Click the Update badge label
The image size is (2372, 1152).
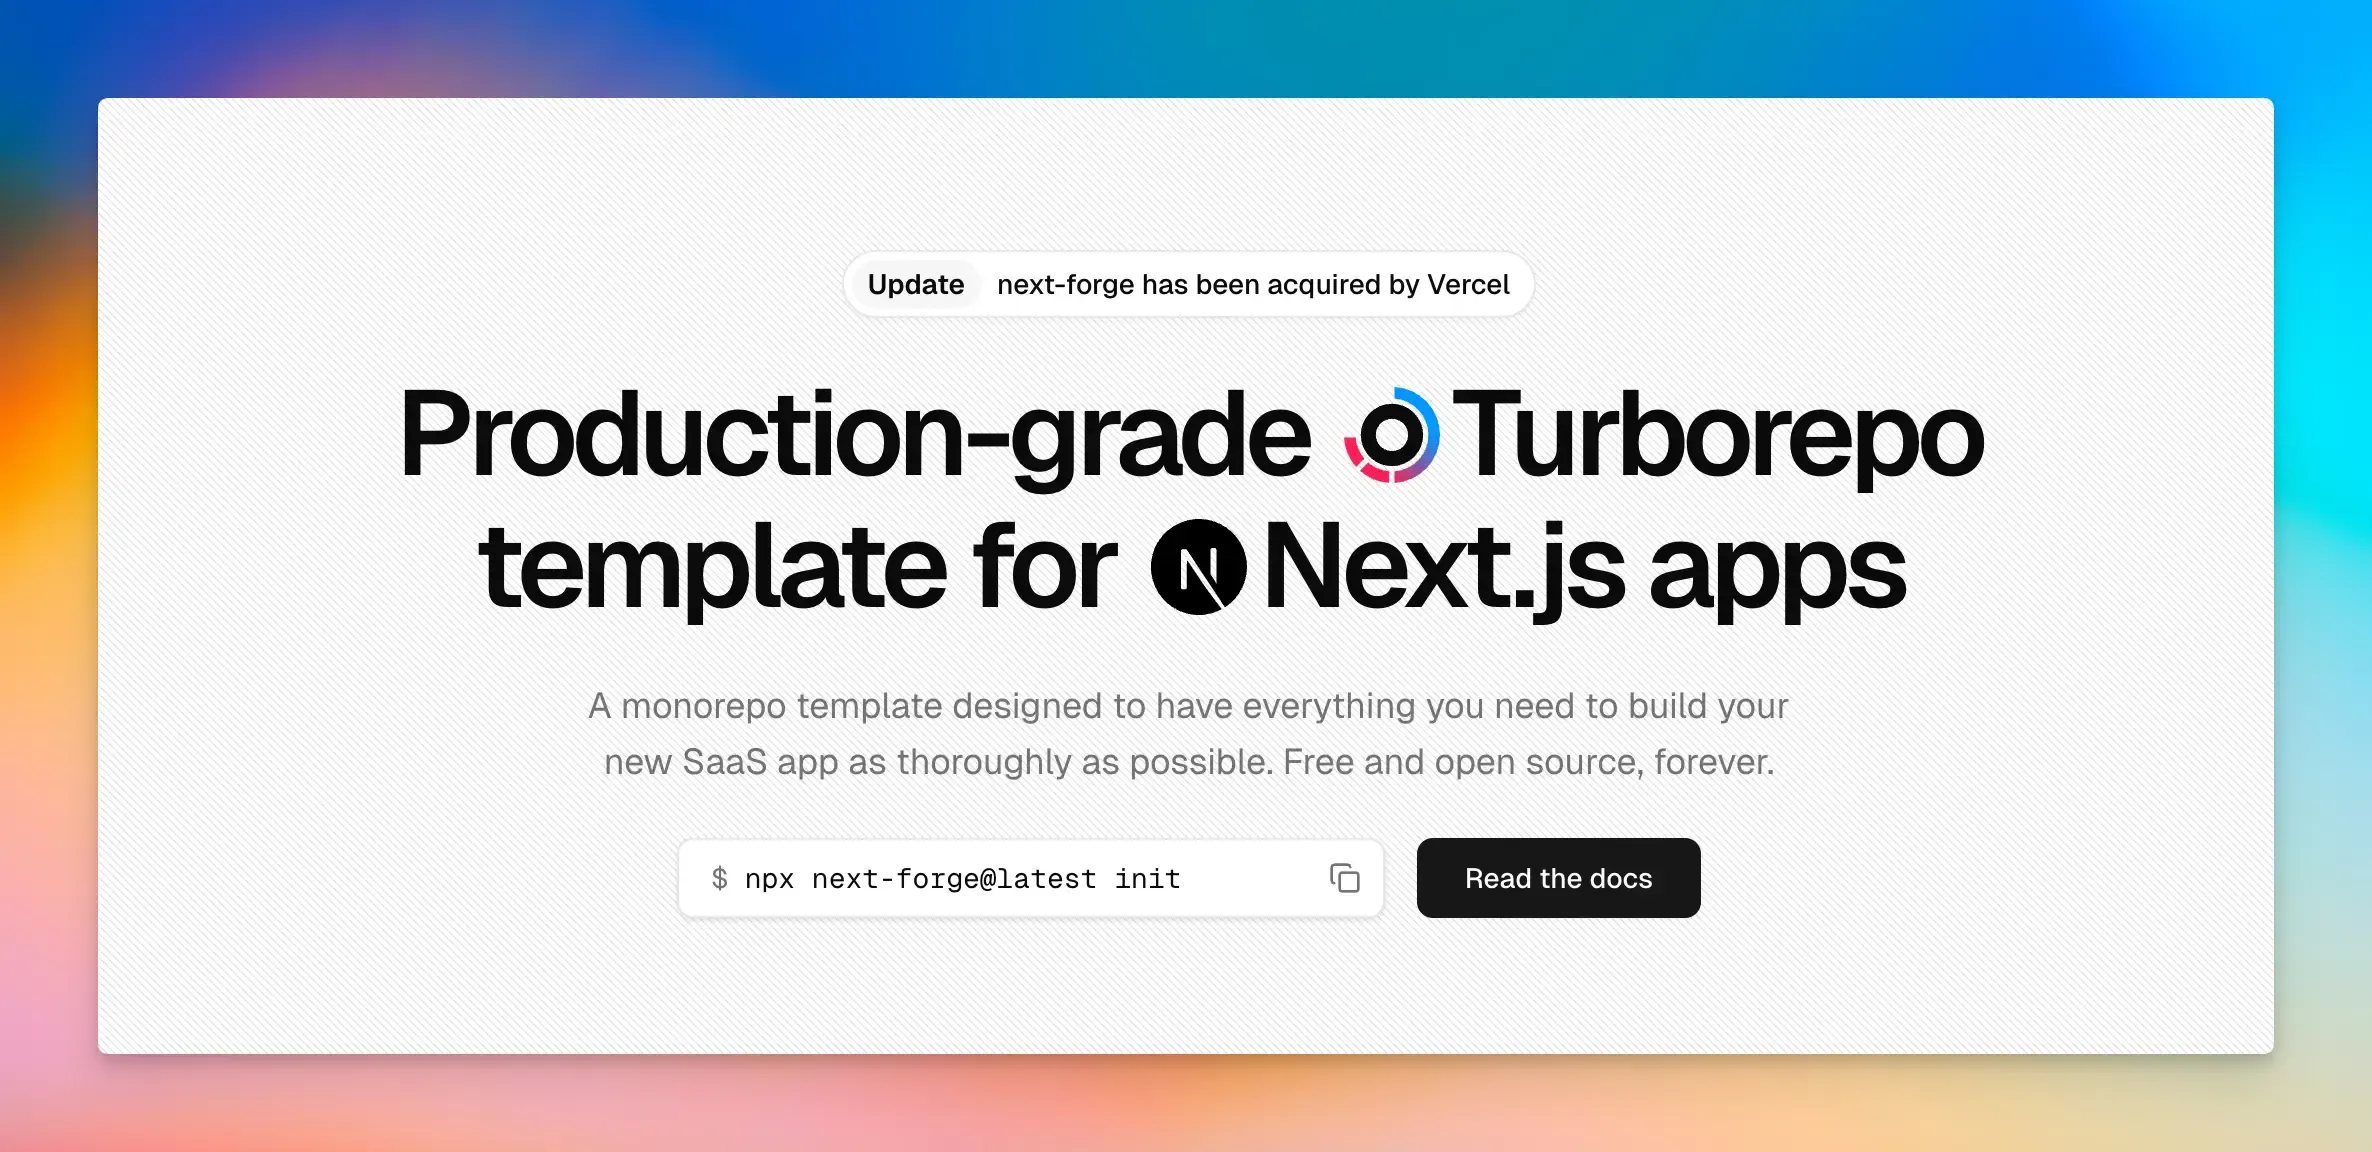(916, 285)
